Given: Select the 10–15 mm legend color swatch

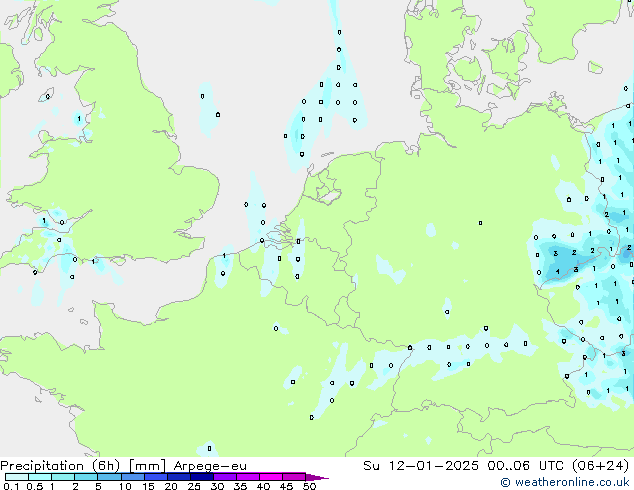Looking at the screenshot, I should tap(133, 477).
